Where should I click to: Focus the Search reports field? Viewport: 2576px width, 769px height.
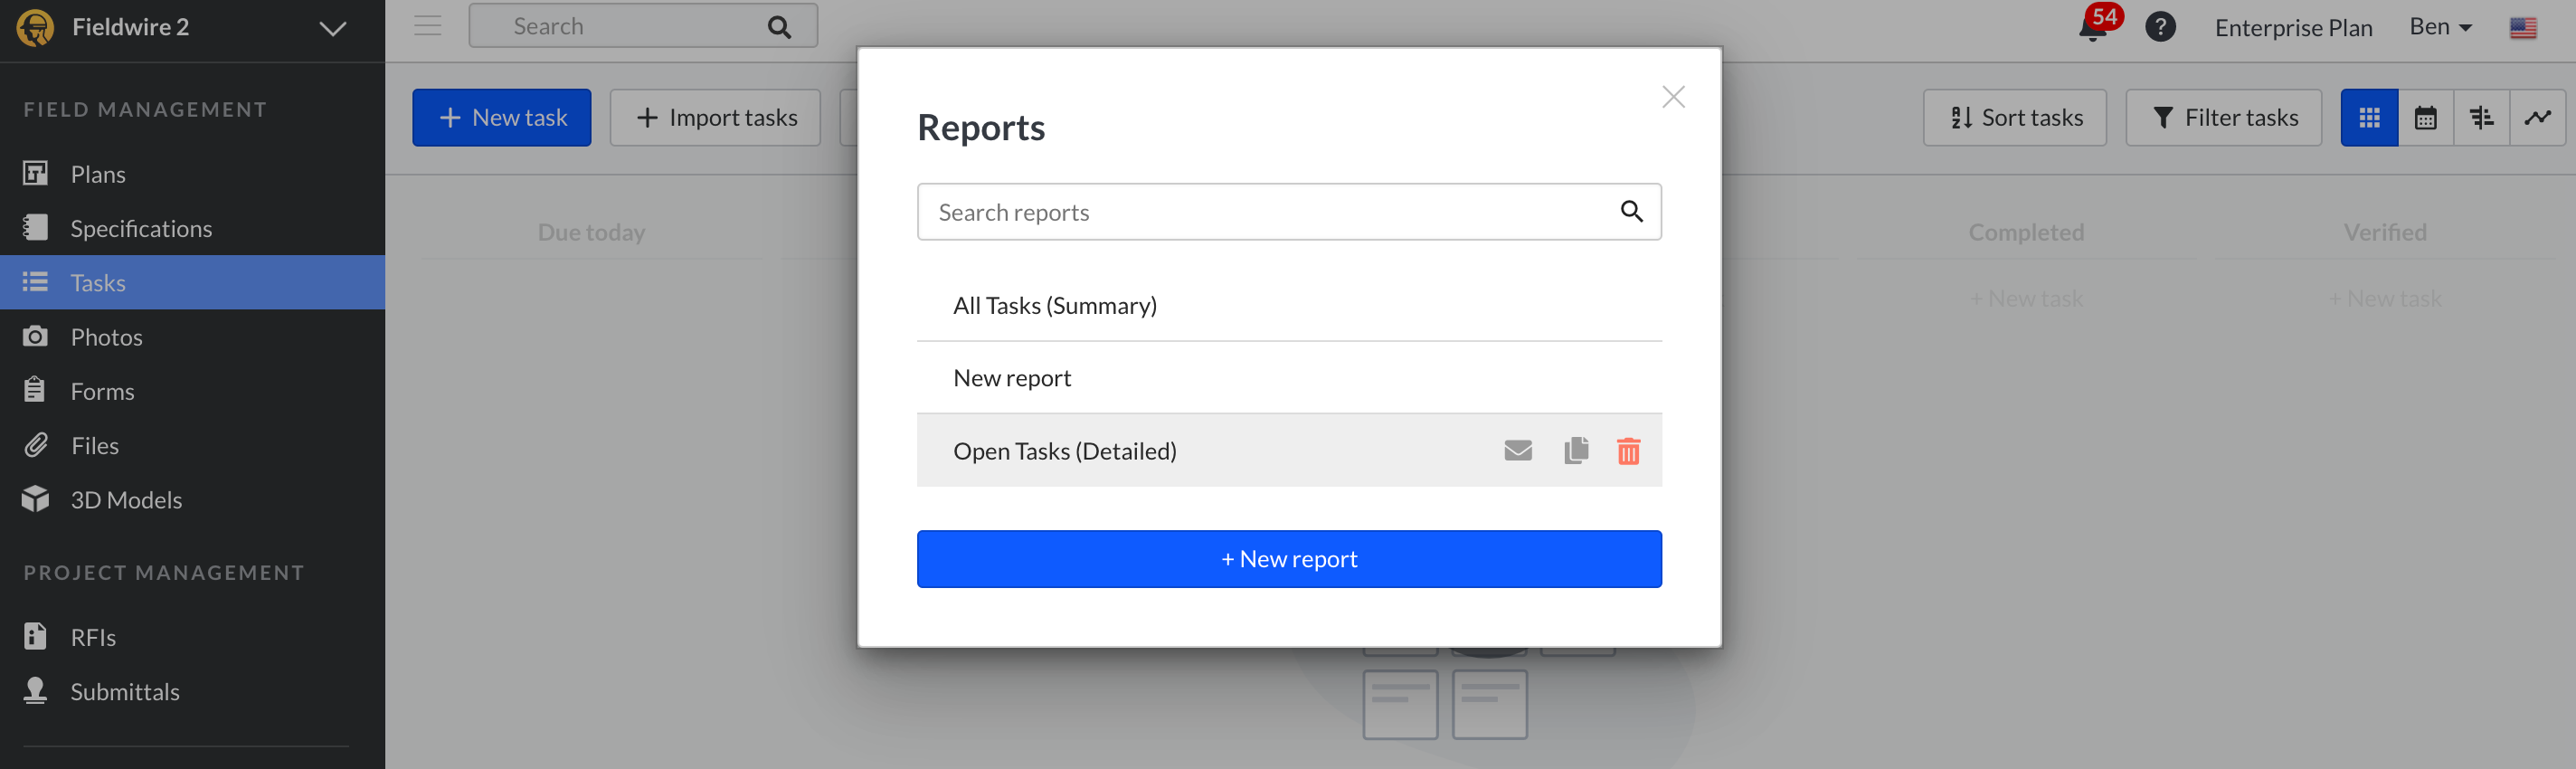tap(1288, 212)
